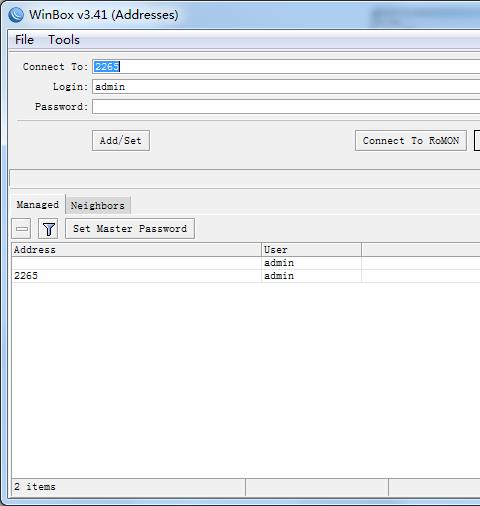The image size is (480, 506).
Task: Click the empty Password field
Action: pyautogui.click(x=286, y=107)
